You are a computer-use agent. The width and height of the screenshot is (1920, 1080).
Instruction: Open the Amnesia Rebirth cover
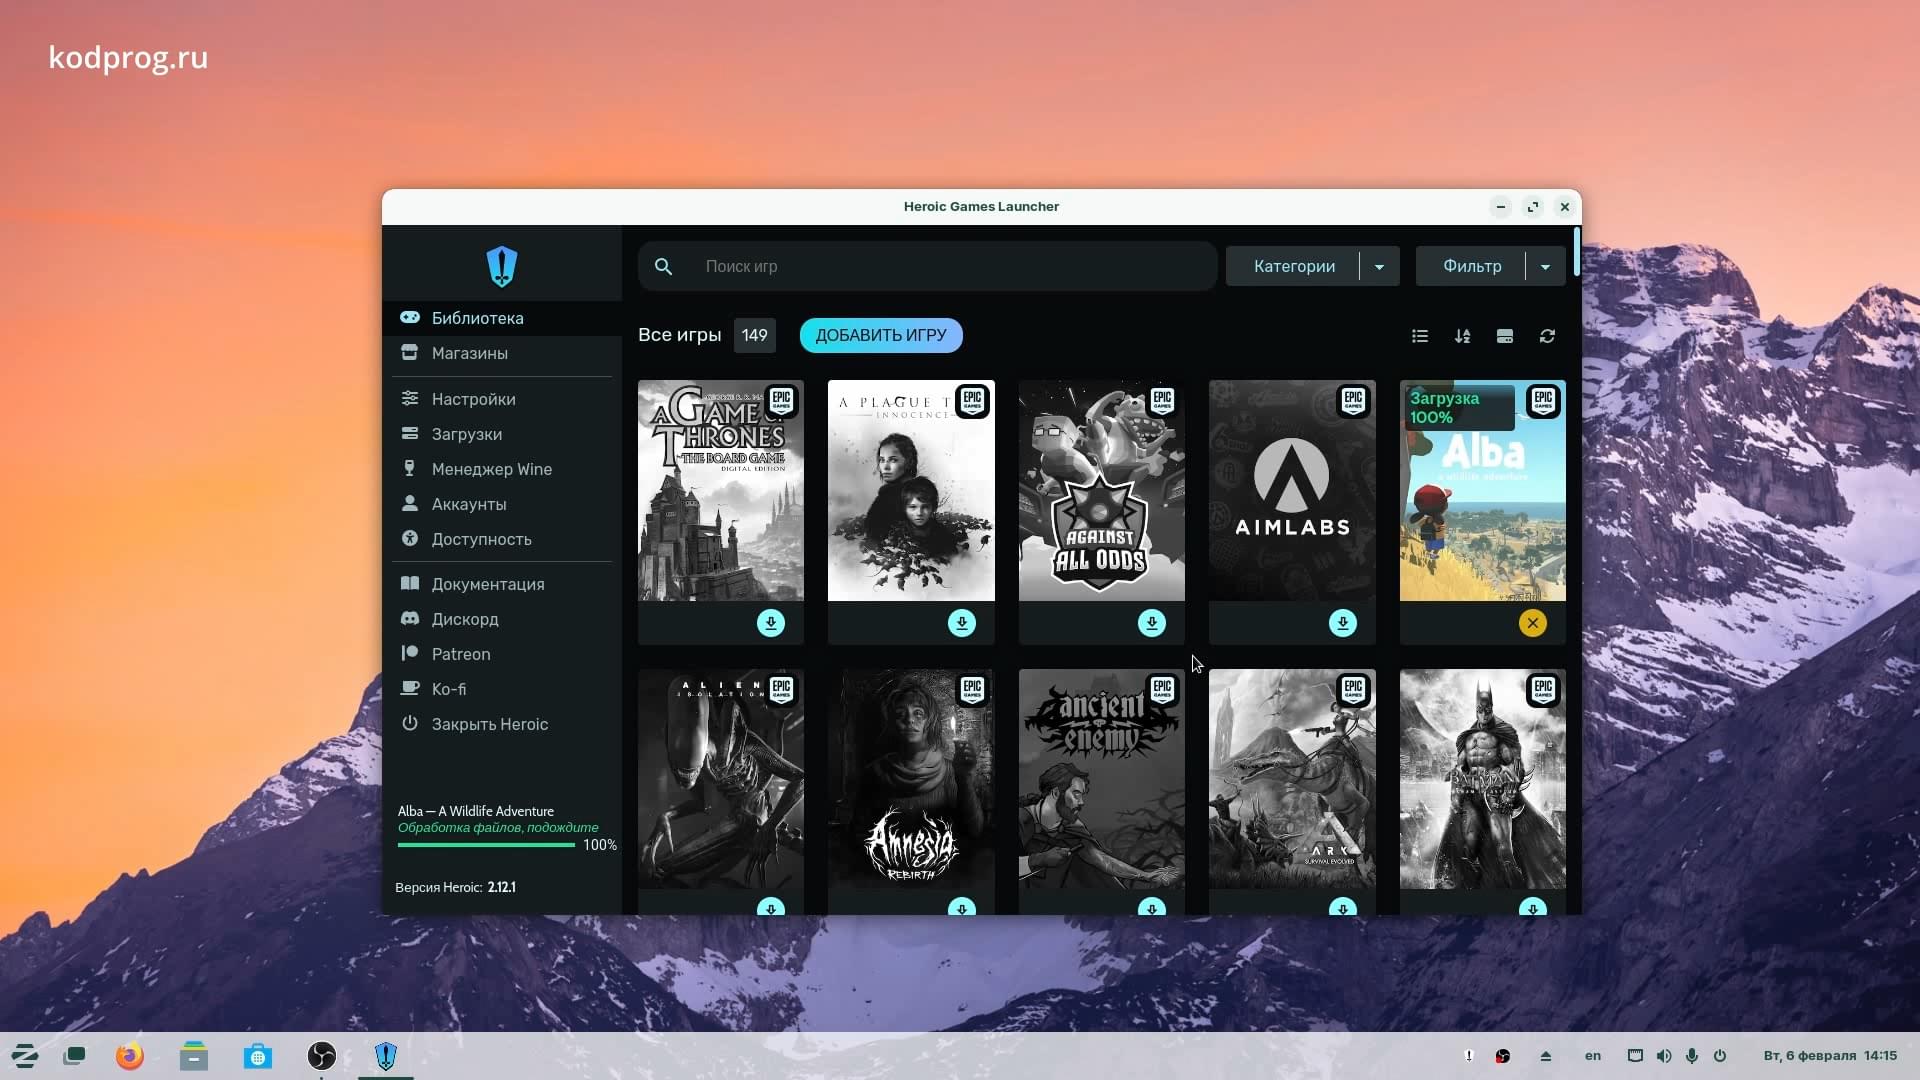point(911,779)
